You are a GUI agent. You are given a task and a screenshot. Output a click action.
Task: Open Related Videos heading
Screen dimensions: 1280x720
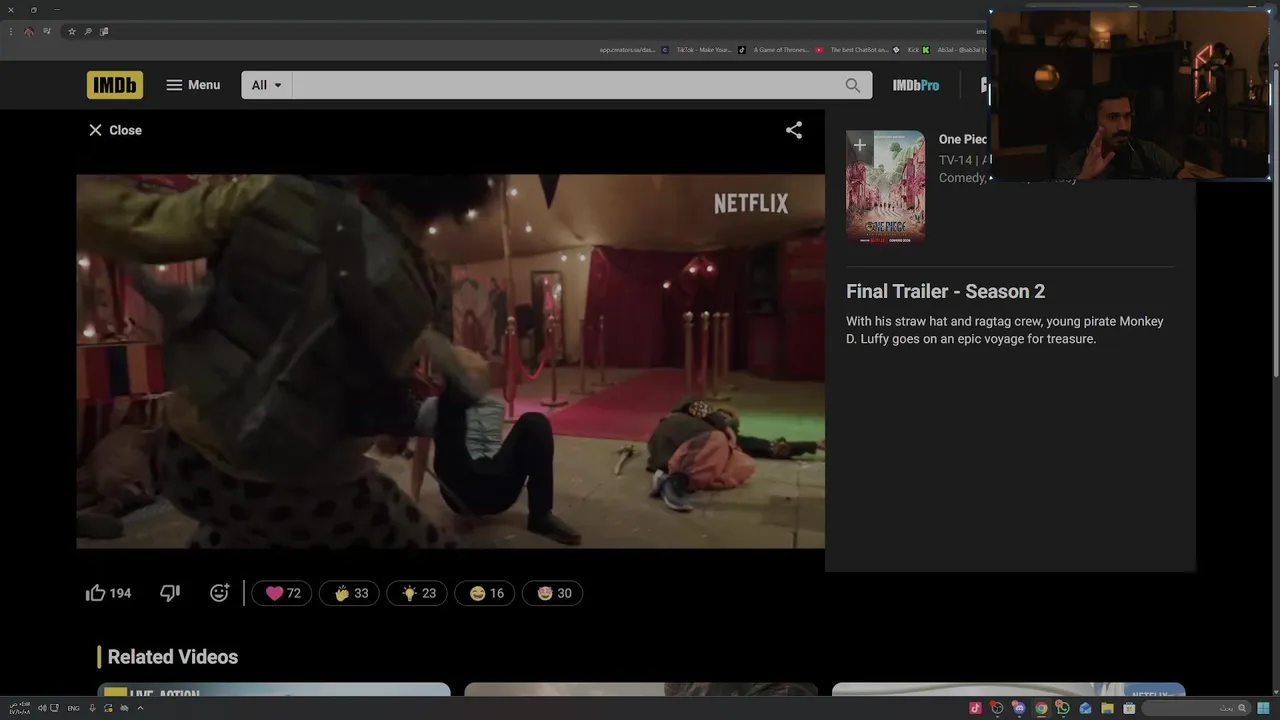click(173, 657)
